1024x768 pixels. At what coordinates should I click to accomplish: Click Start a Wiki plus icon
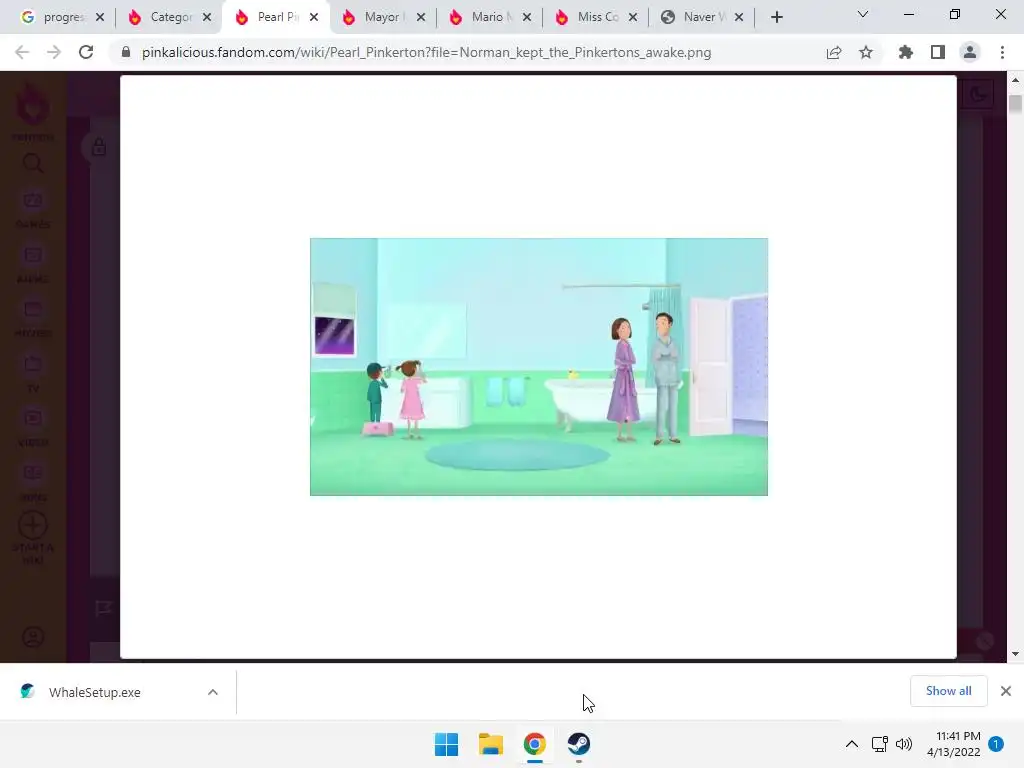click(x=33, y=525)
